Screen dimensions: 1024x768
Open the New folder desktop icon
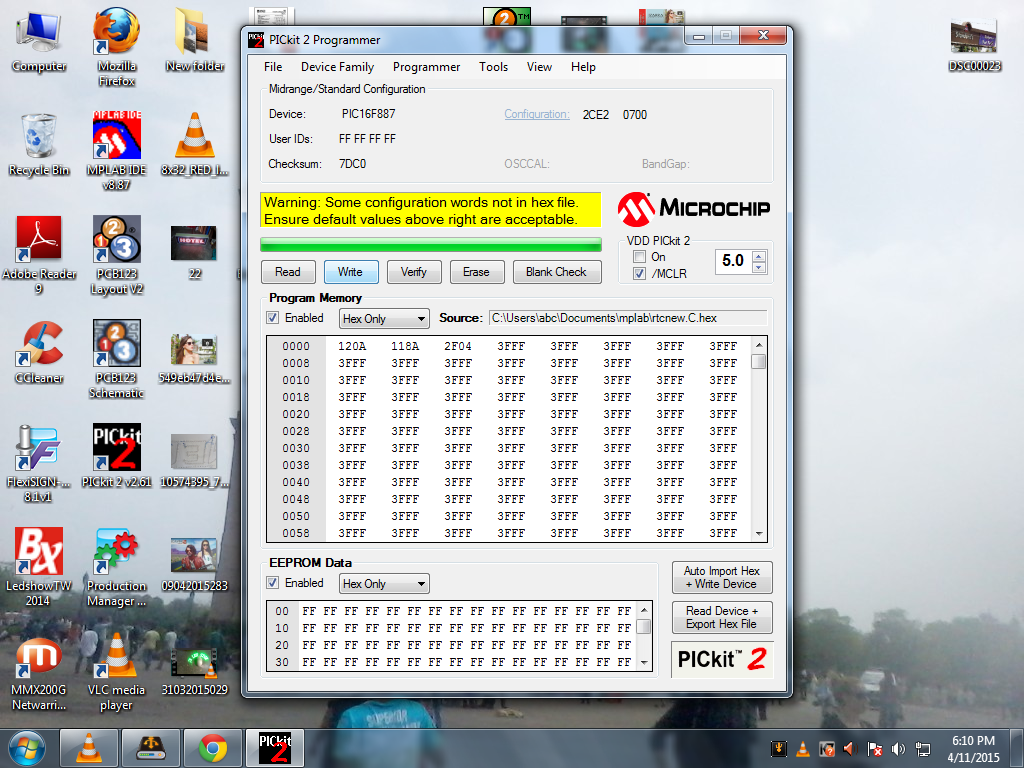click(x=195, y=40)
